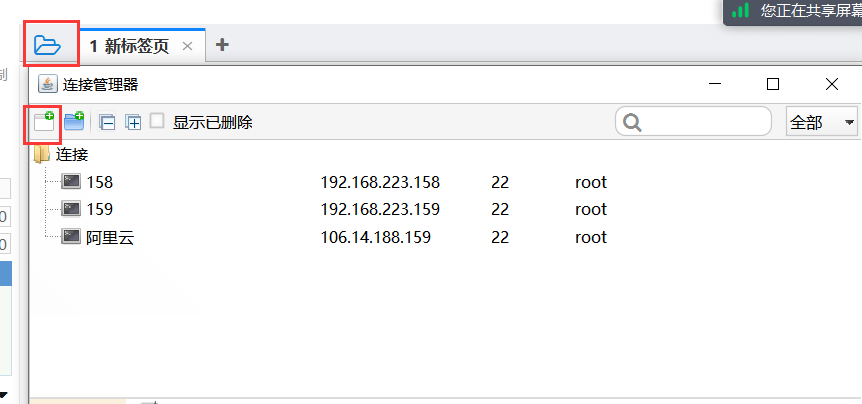The width and height of the screenshot is (862, 404).
Task: Click the screen sharing signal indicator
Action: (740, 10)
